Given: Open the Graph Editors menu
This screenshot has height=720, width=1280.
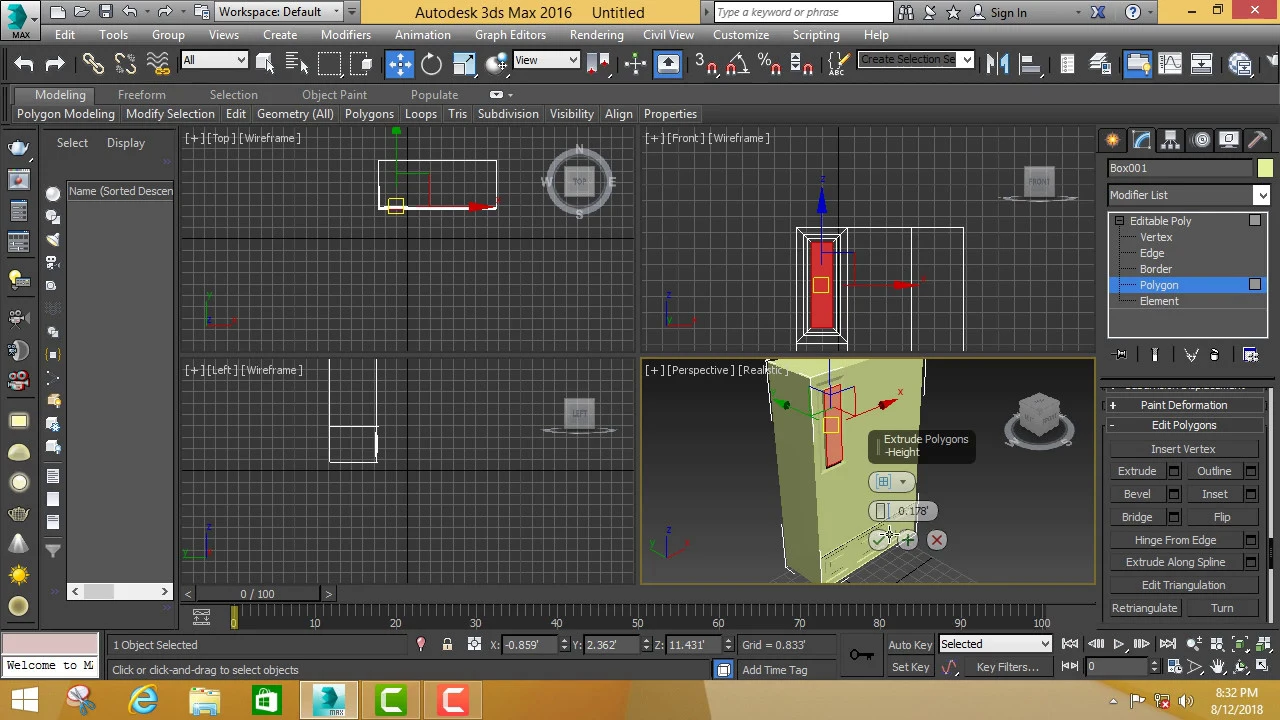Looking at the screenshot, I should pyautogui.click(x=510, y=35).
